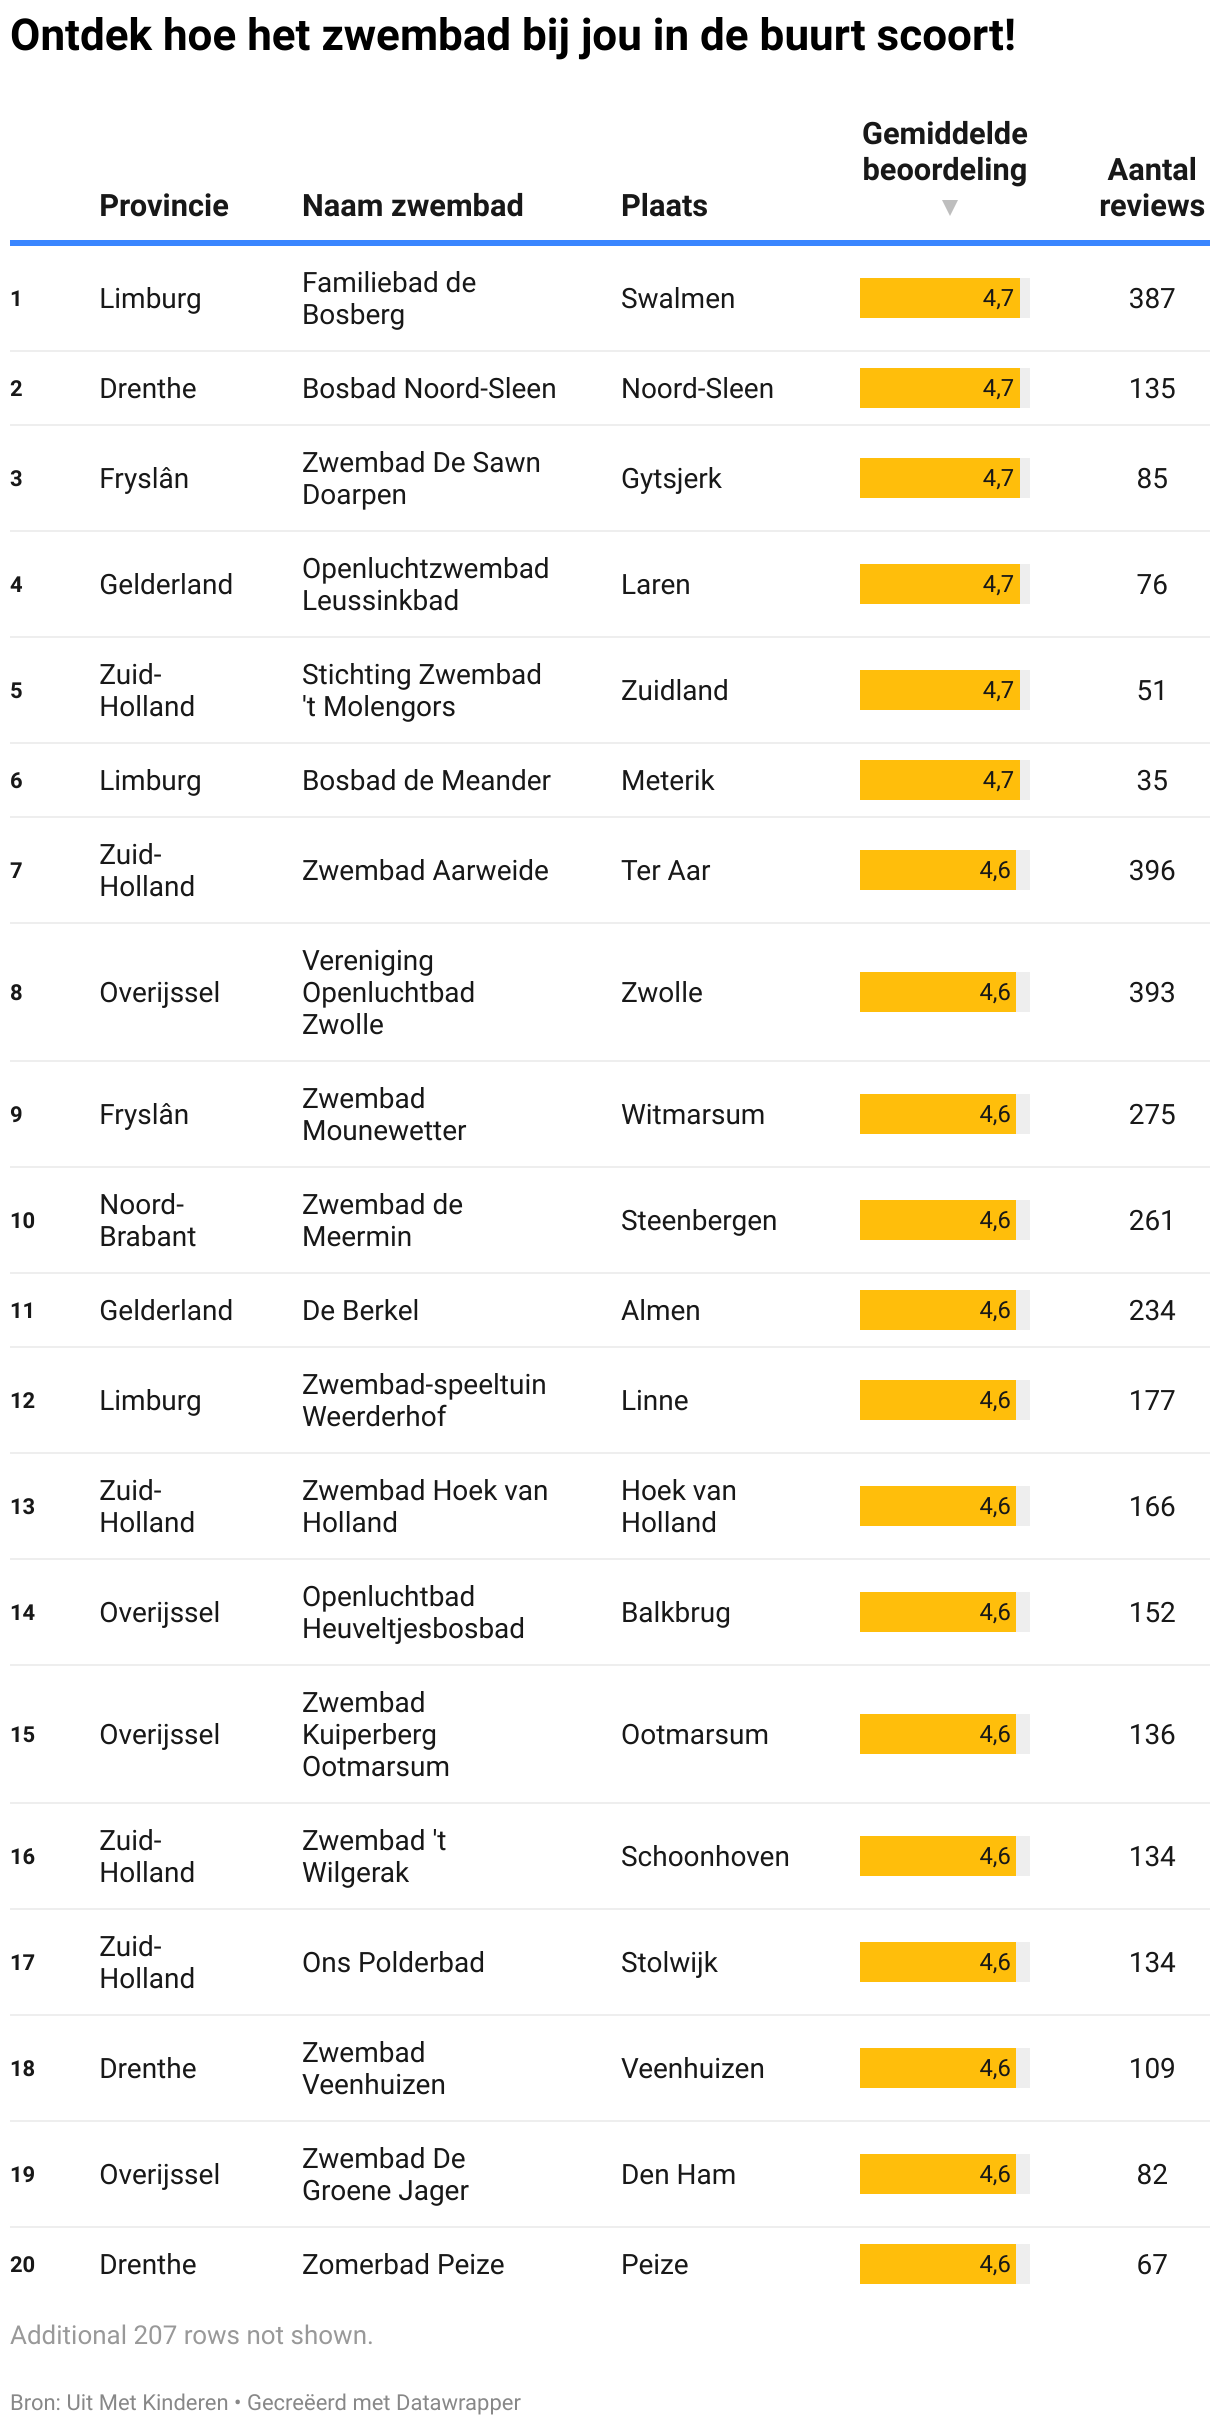Sort by the Provincie column header
The width and height of the screenshot is (1220, 2426).
tap(164, 206)
